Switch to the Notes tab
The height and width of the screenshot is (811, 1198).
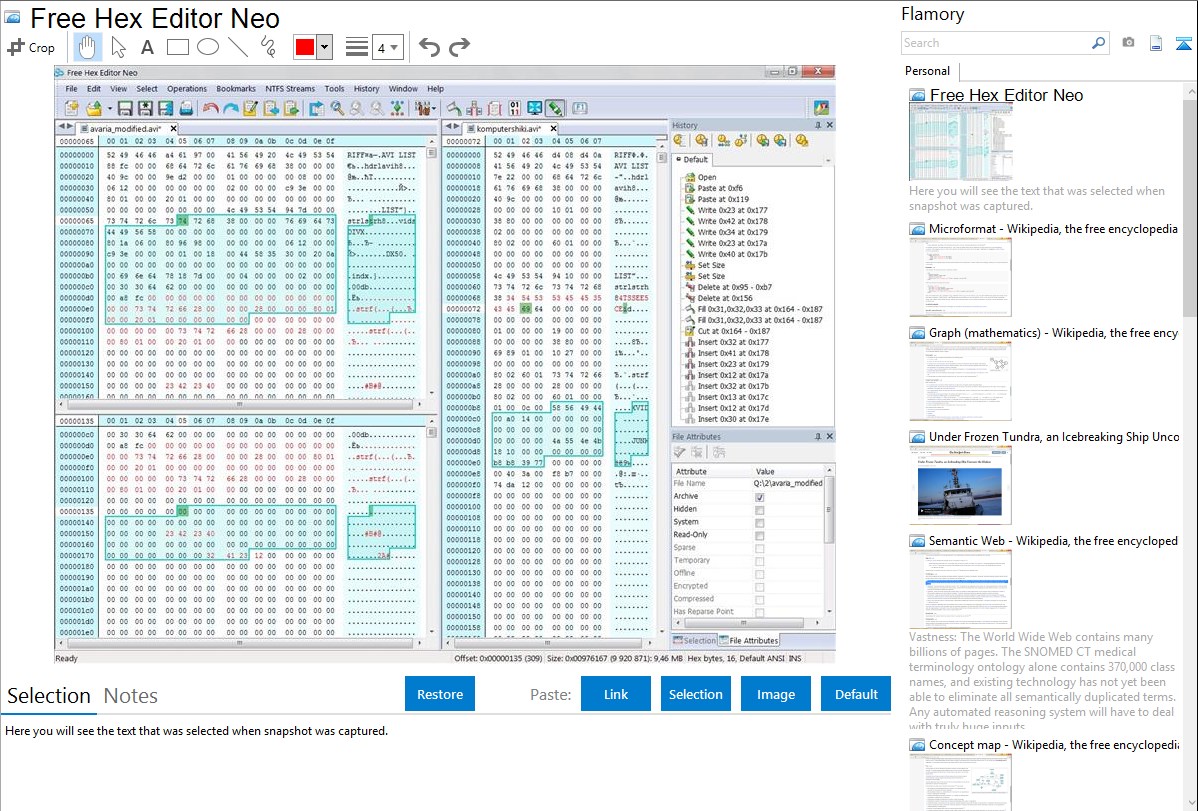tap(131, 696)
